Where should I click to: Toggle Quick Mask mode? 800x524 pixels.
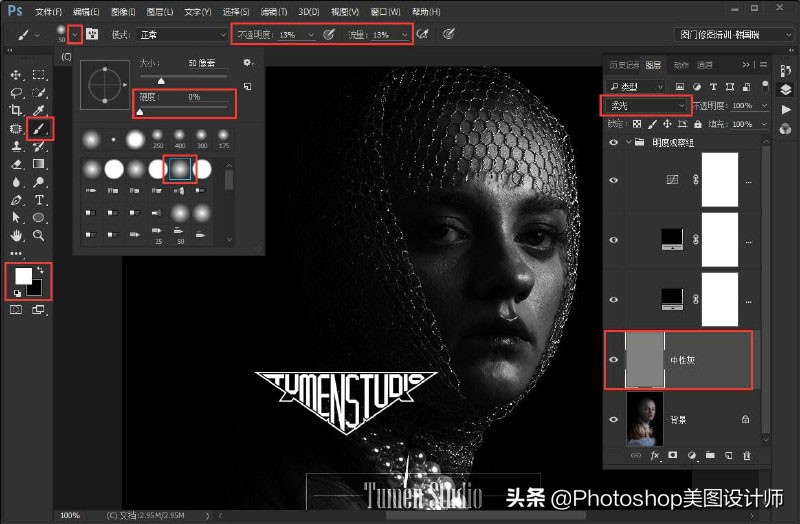click(16, 310)
